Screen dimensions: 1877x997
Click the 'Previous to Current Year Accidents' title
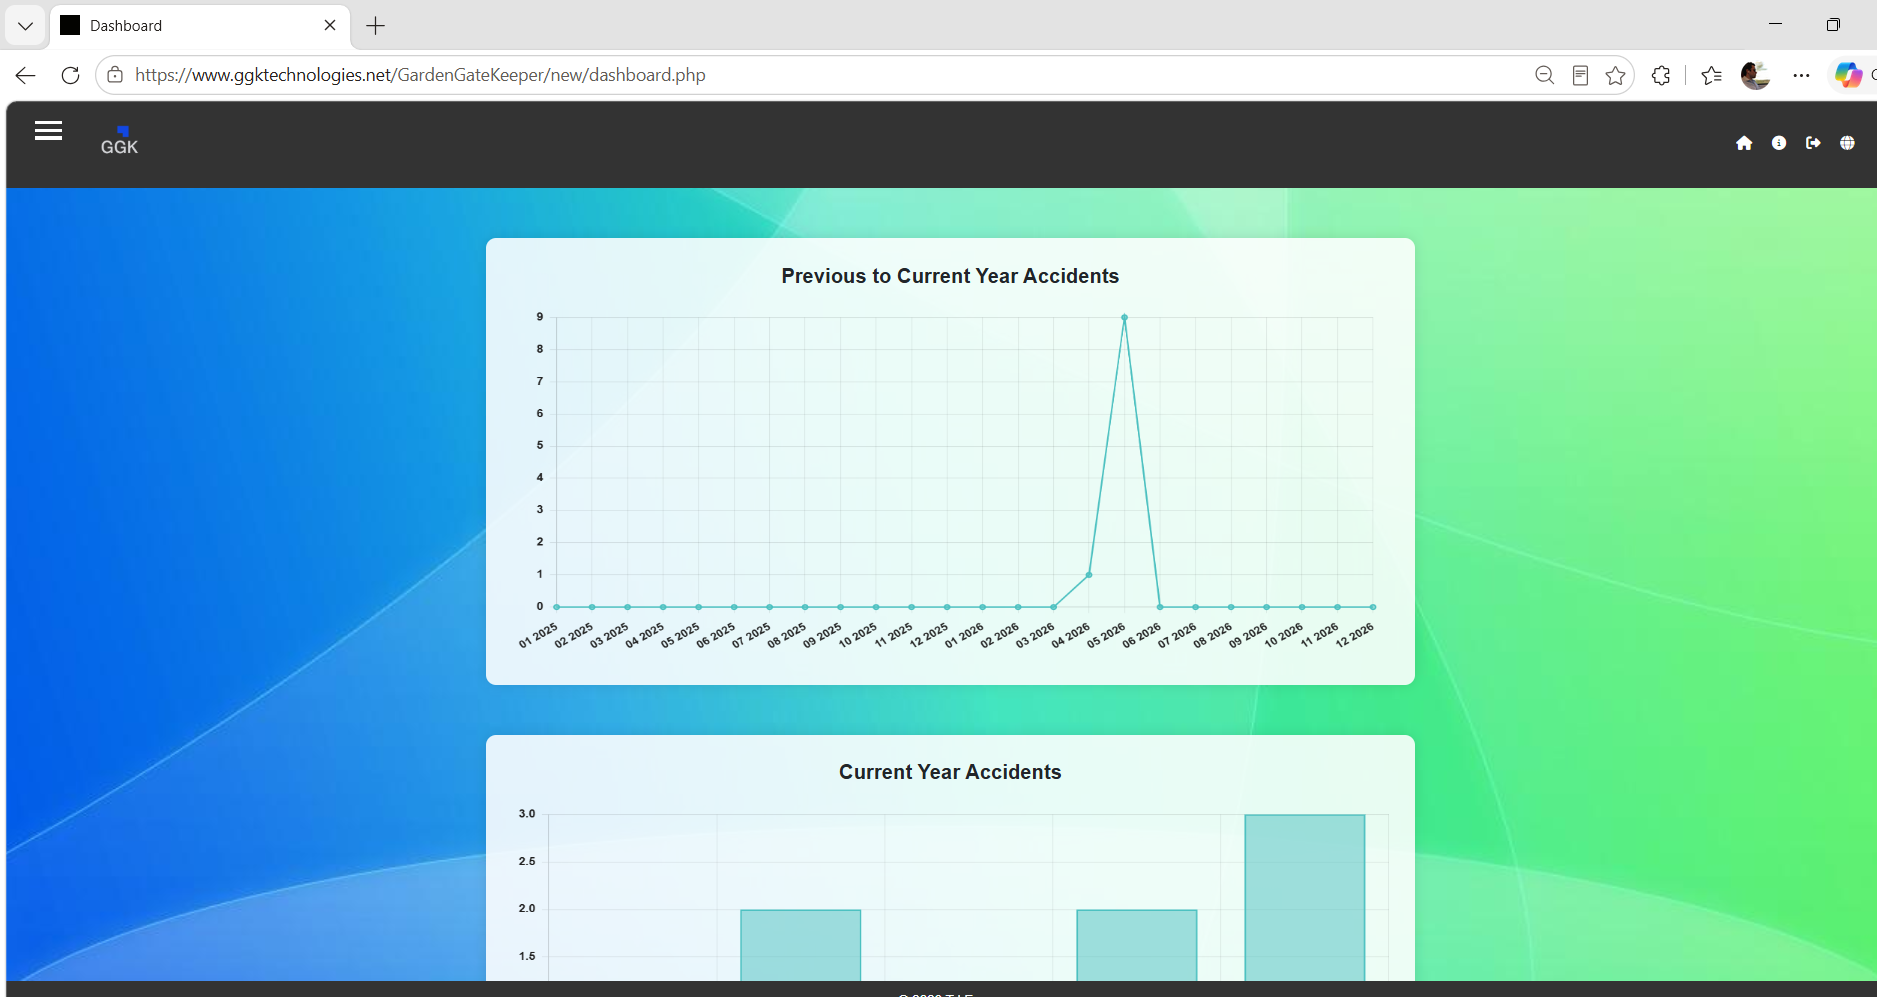[950, 276]
